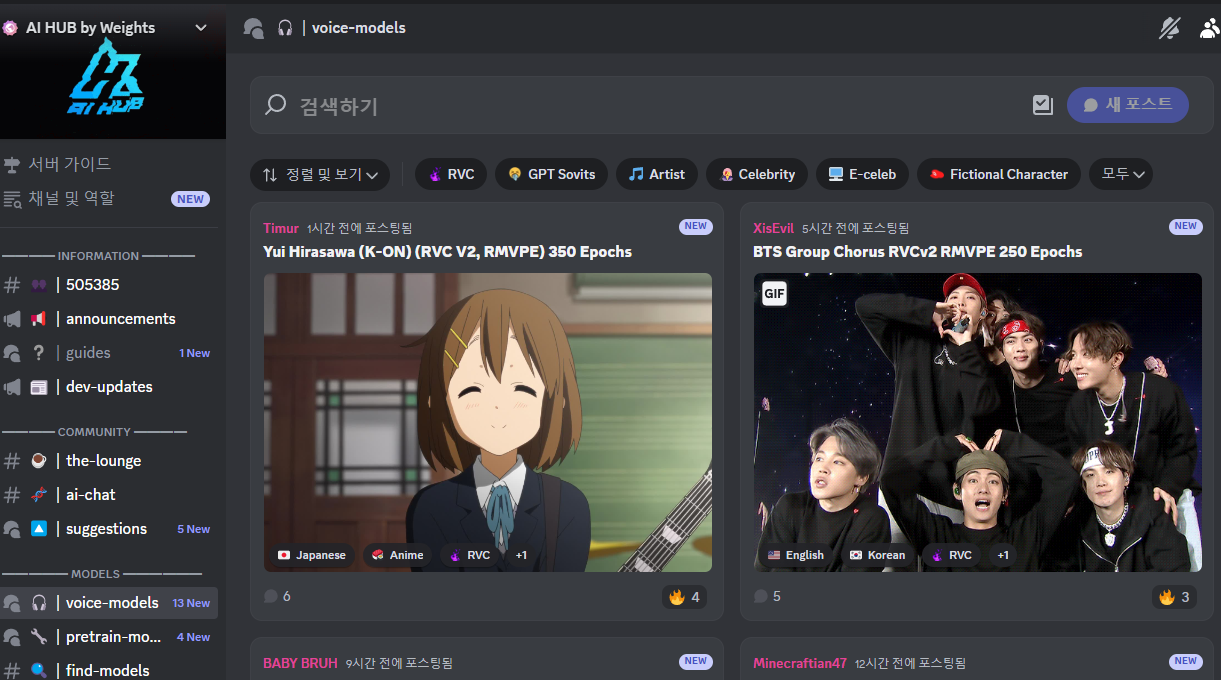
Task: Click the +1 tags badge on Yui post
Action: click(521, 555)
